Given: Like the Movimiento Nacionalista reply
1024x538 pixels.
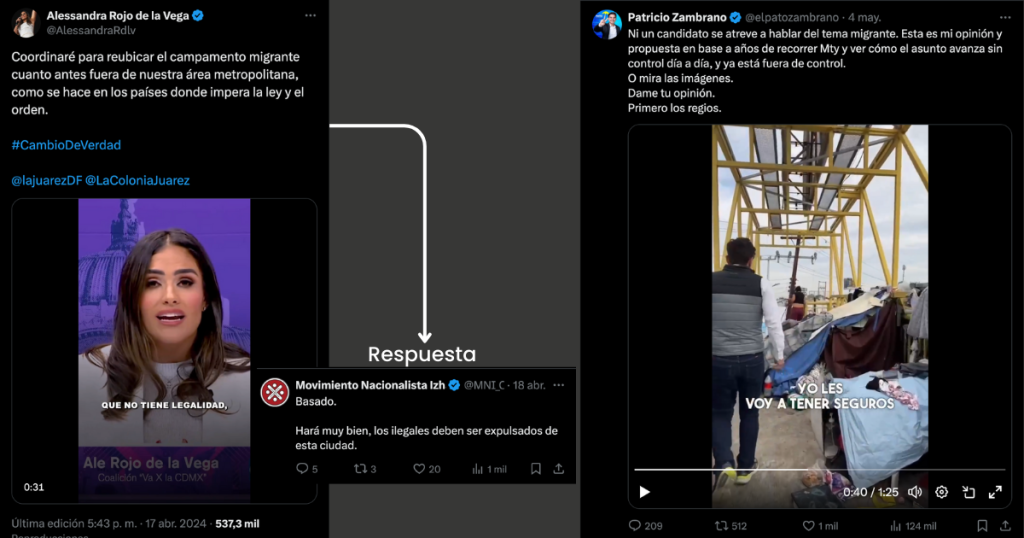Looking at the screenshot, I should tap(420, 468).
